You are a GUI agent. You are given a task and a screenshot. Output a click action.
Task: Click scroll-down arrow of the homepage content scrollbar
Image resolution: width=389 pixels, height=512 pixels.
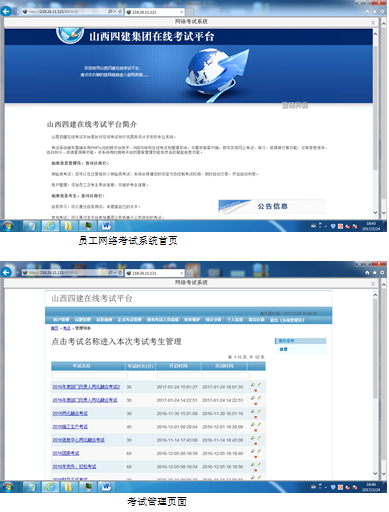click(x=375, y=212)
